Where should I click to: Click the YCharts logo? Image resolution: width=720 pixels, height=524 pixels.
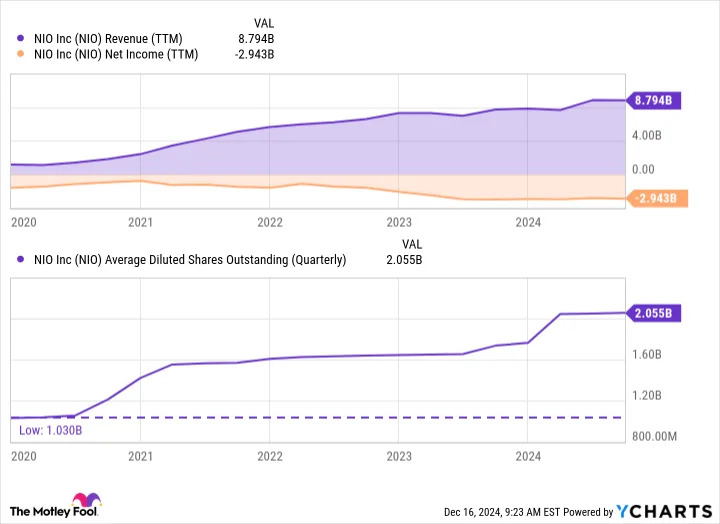(x=664, y=511)
